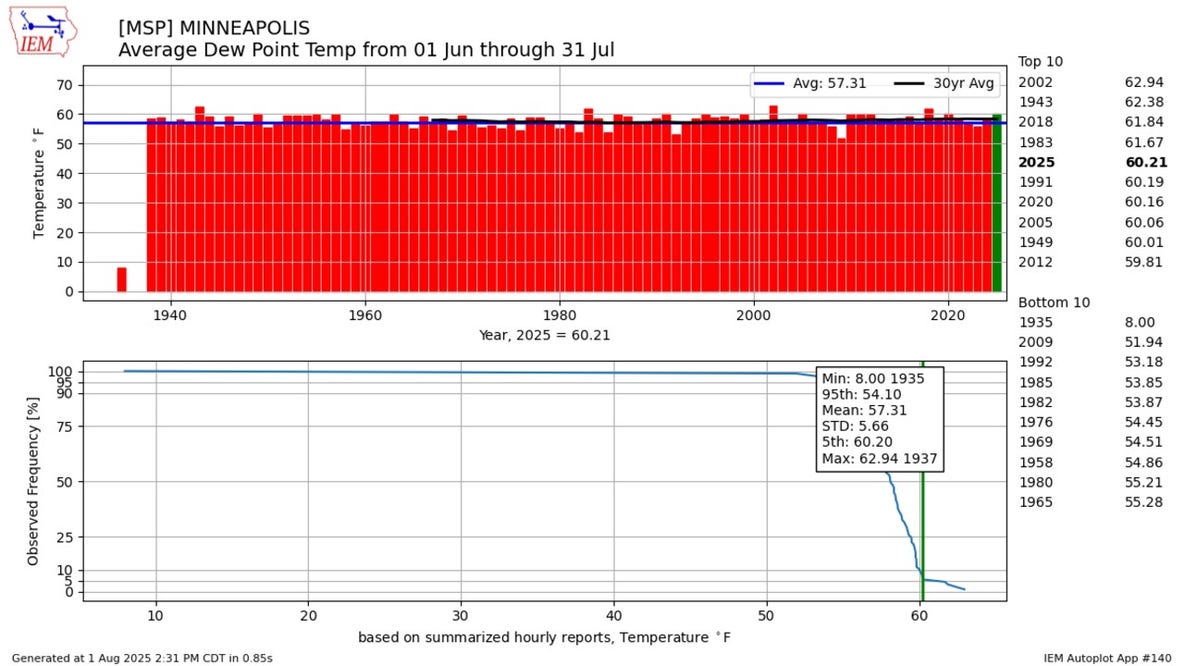Click the Generated at timestamp footer text
The image size is (1184, 666).
coord(142,657)
